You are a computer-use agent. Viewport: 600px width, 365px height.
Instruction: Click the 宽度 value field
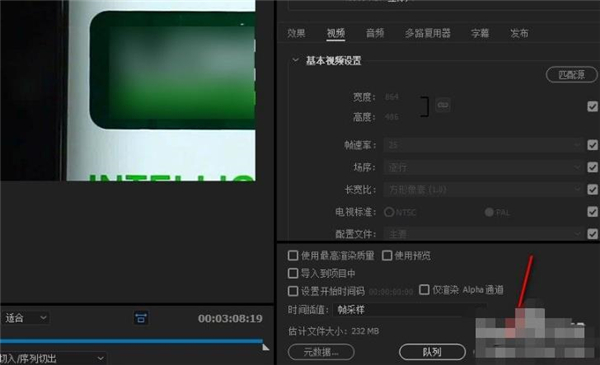click(392, 97)
